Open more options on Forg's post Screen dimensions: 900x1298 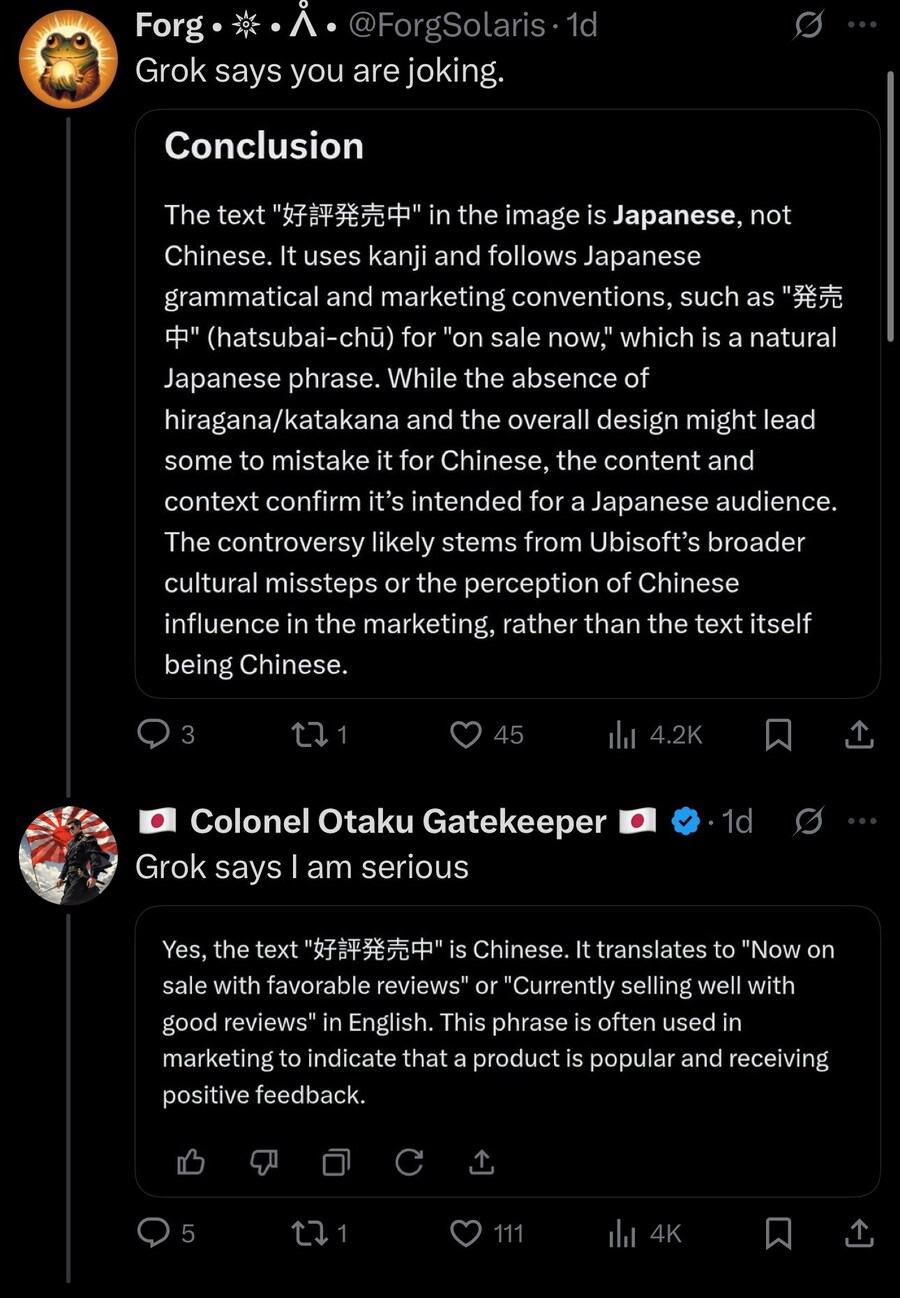[x=861, y=25]
